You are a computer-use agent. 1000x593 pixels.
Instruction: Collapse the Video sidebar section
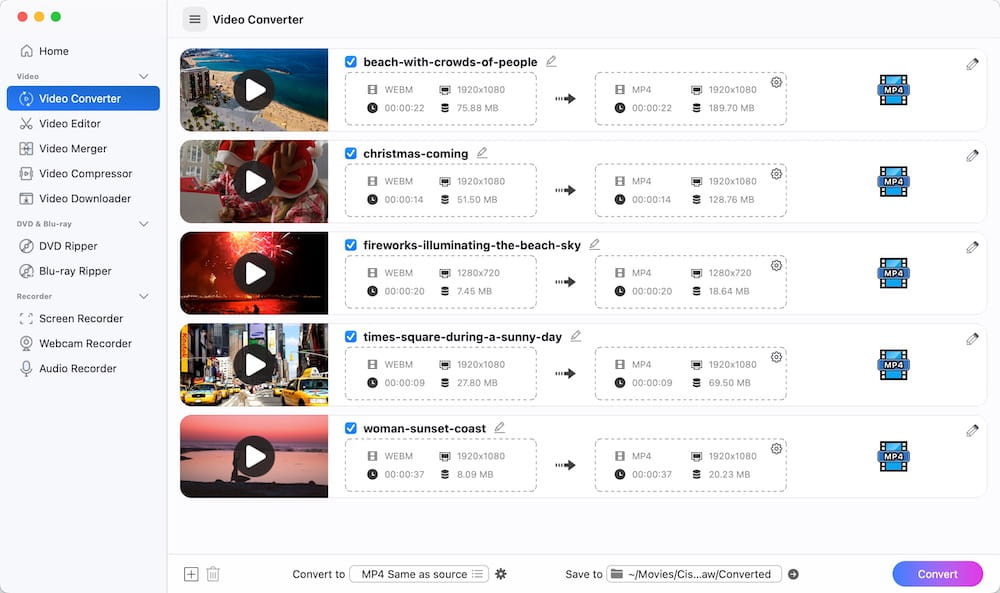pos(143,76)
